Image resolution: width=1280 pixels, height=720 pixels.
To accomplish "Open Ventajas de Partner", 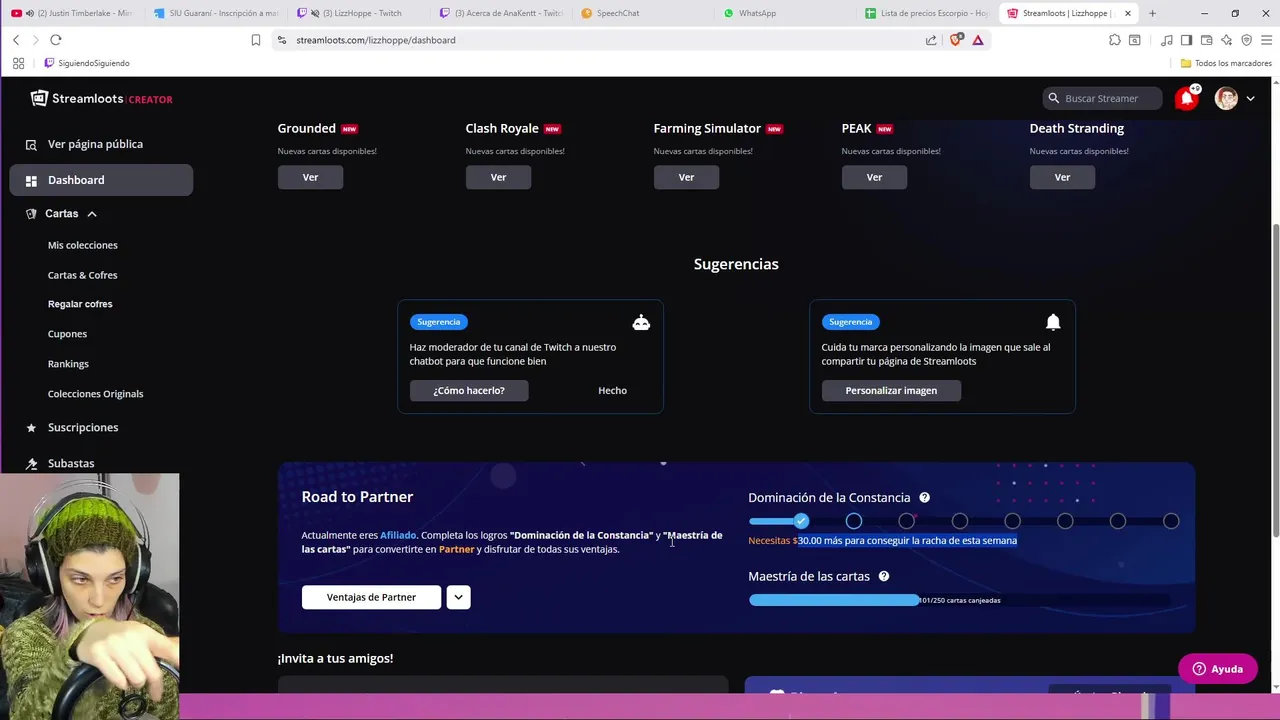I will 371,597.
